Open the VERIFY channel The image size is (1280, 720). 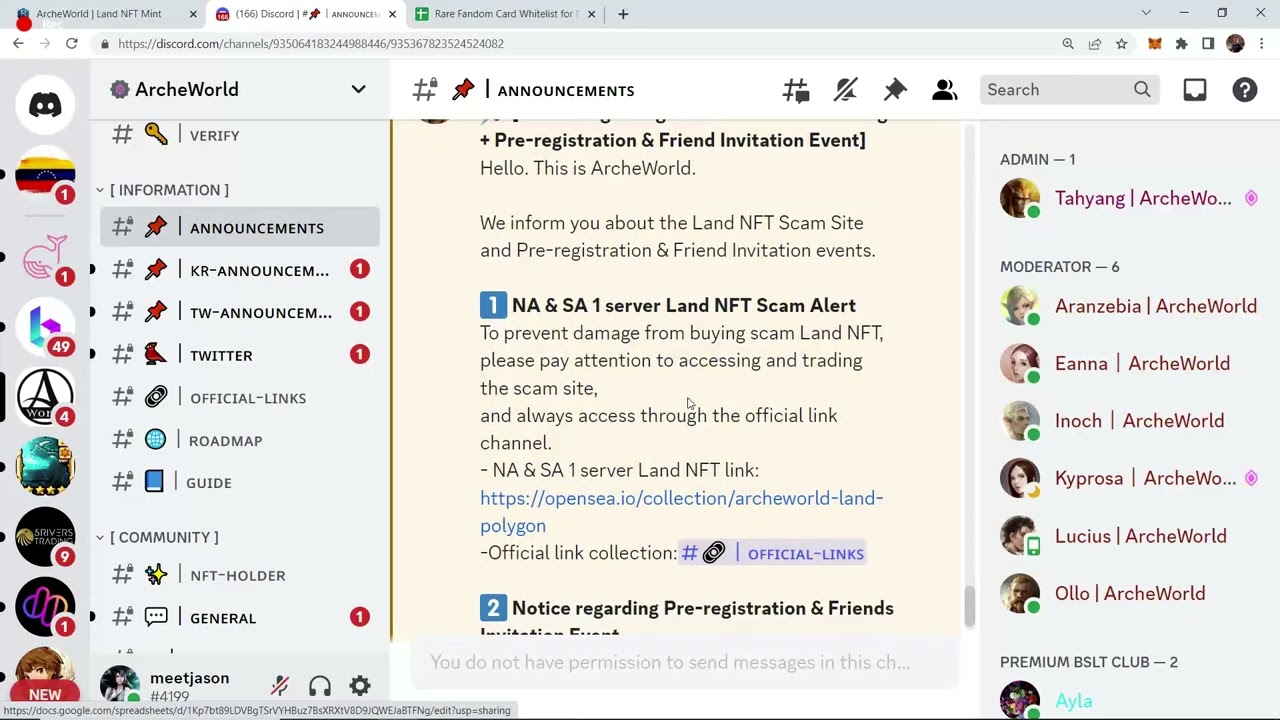[240, 135]
